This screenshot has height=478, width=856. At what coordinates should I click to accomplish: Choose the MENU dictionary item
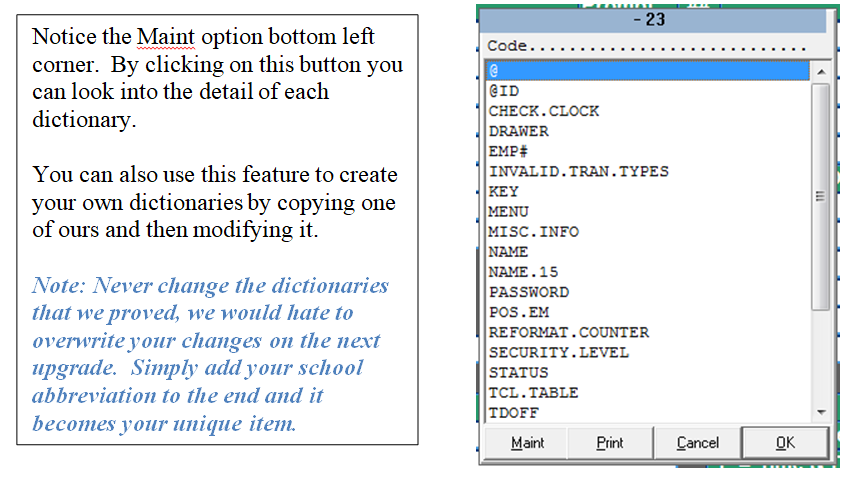coord(508,211)
